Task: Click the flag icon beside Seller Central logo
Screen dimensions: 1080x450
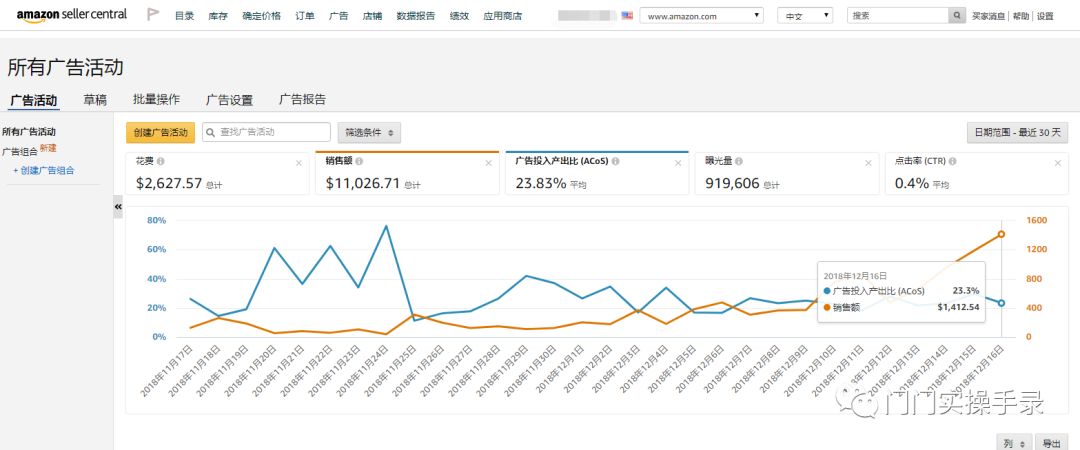Action: click(x=153, y=15)
